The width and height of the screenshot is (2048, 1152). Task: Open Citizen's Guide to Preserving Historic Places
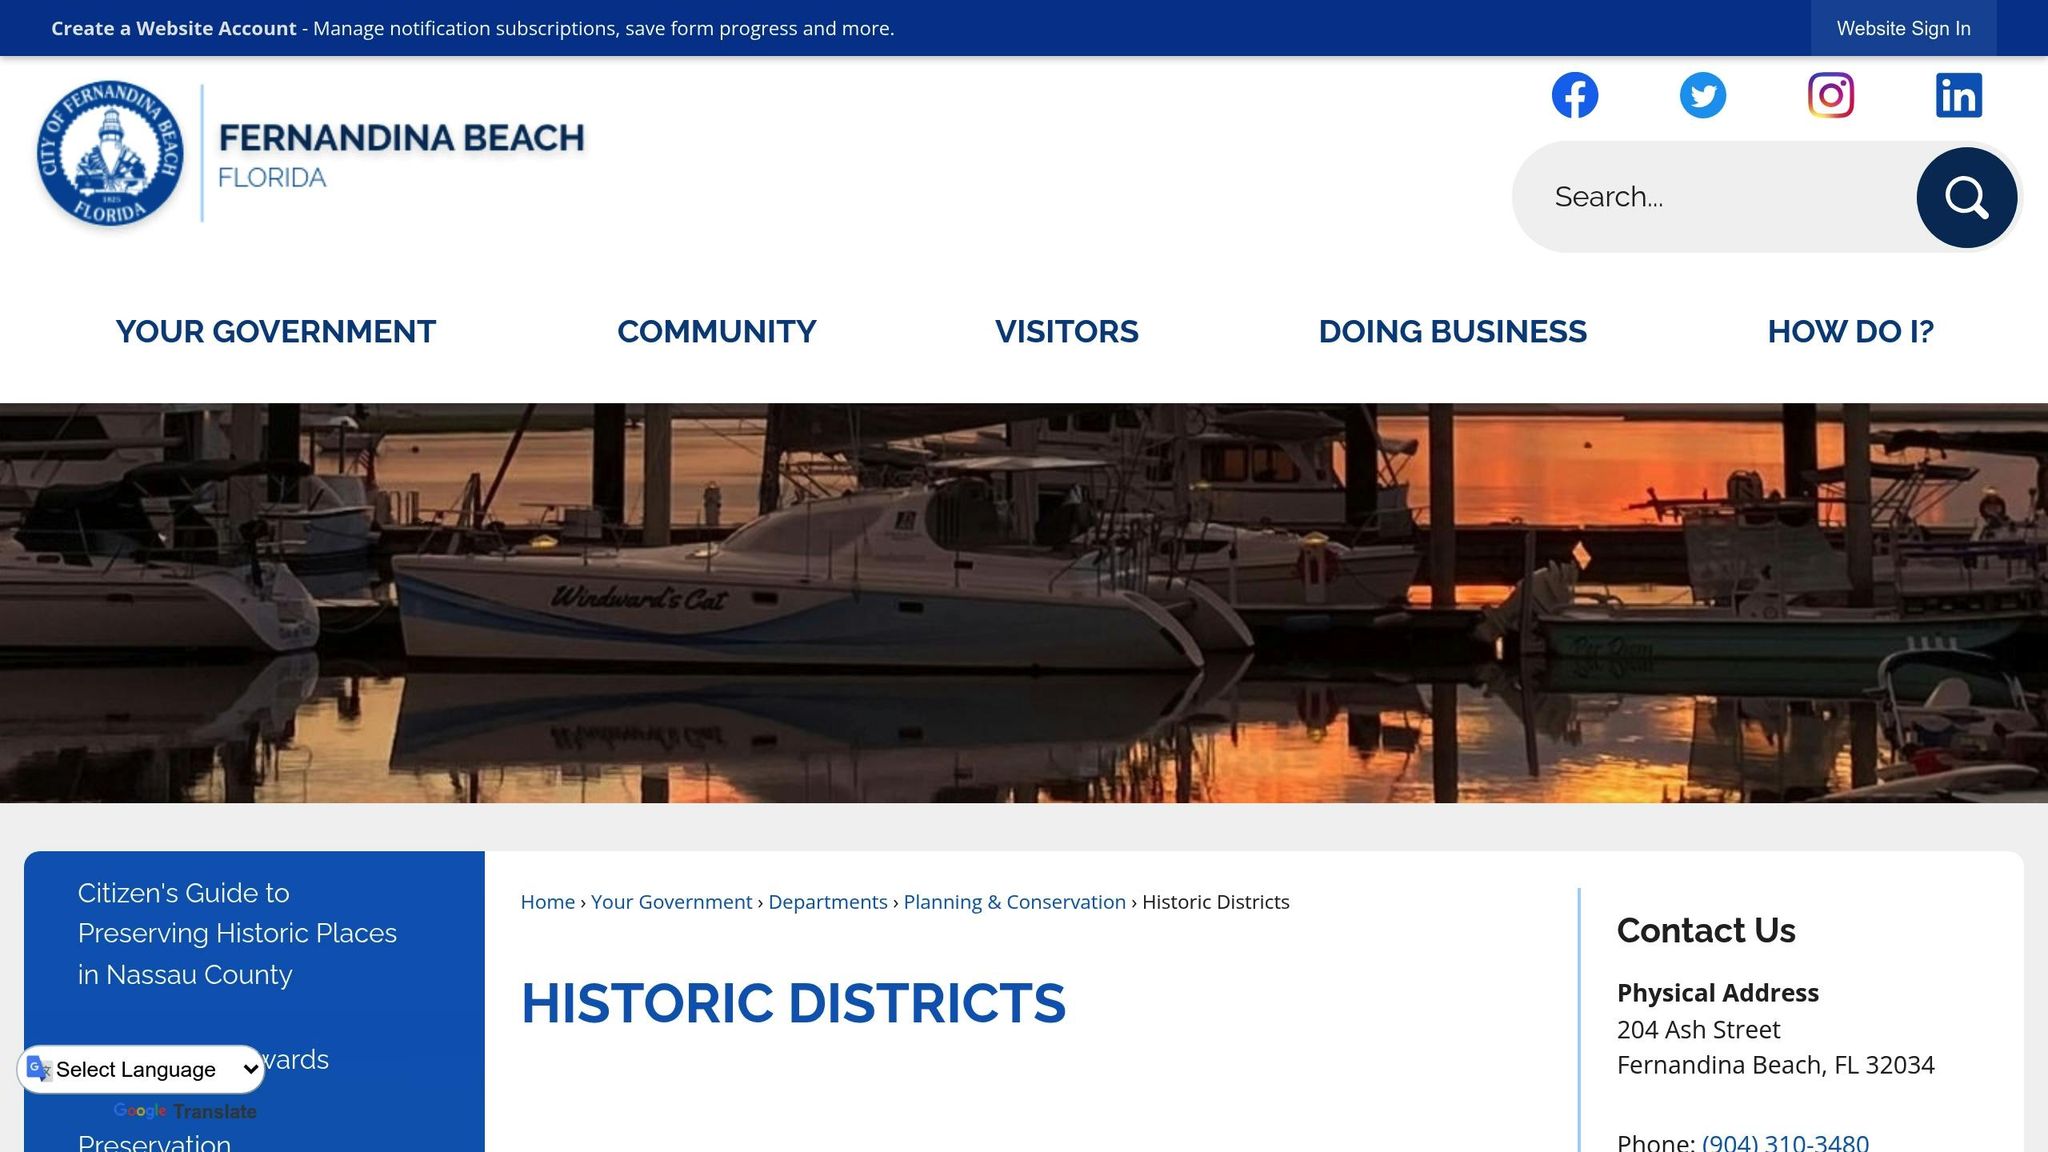(237, 933)
